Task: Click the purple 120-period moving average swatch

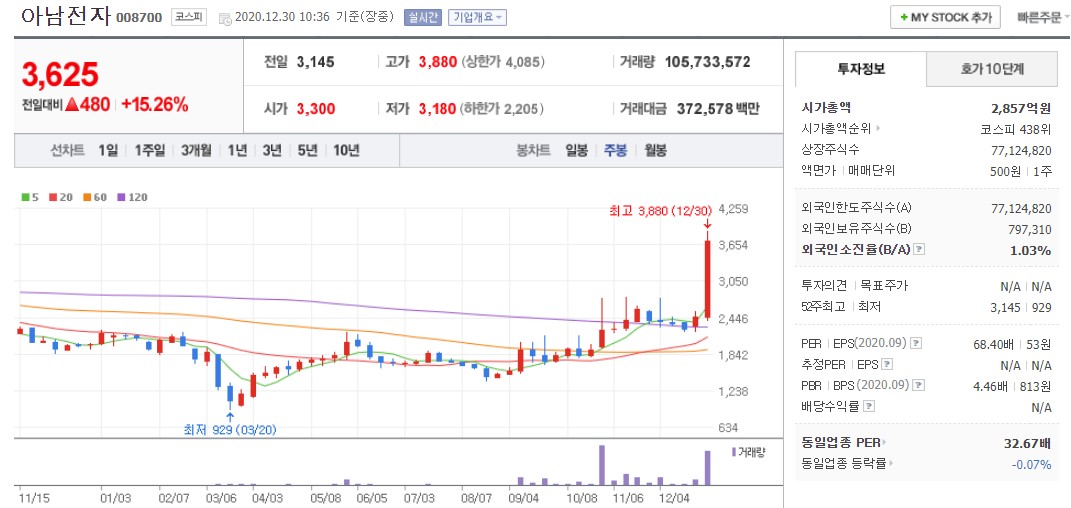Action: [x=122, y=197]
